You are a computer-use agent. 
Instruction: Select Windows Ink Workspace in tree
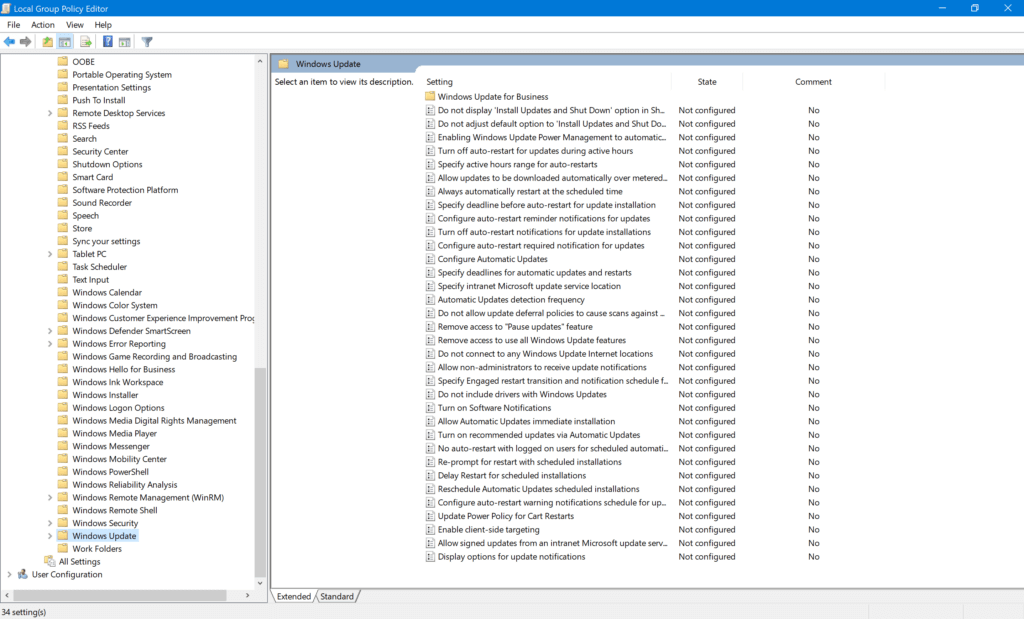(118, 382)
